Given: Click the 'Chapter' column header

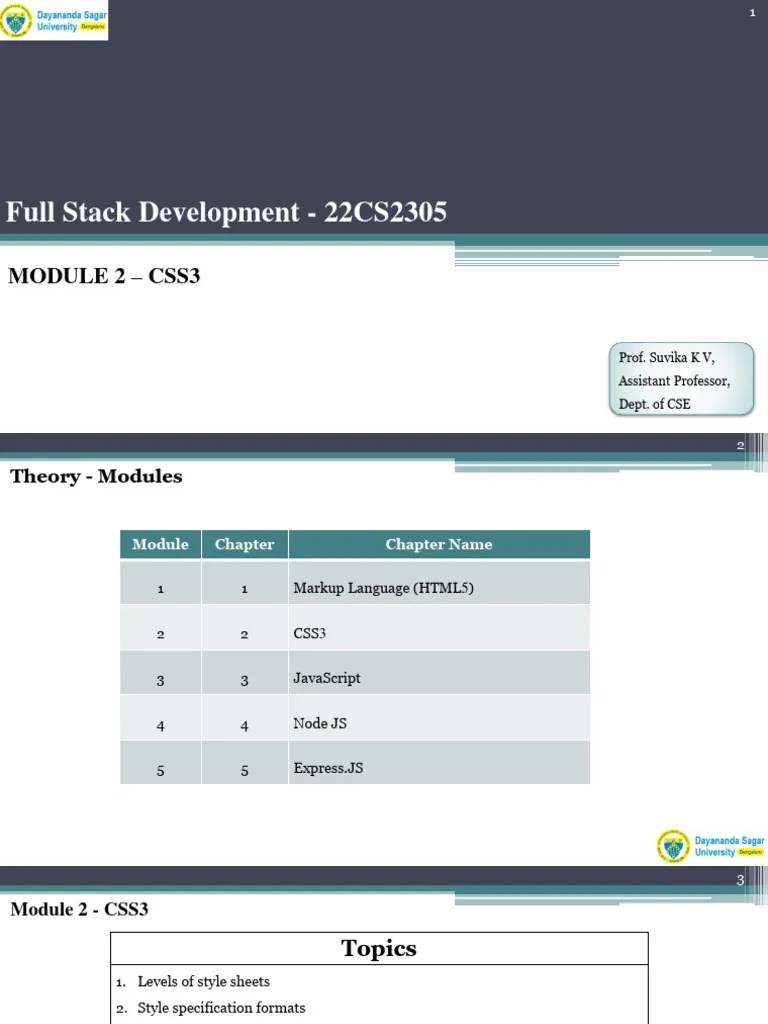Looking at the screenshot, I should point(245,545).
